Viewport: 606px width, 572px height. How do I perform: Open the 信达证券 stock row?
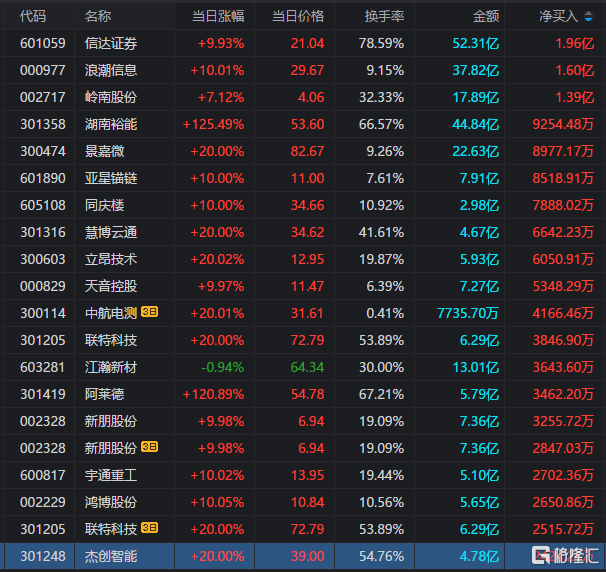click(303, 43)
